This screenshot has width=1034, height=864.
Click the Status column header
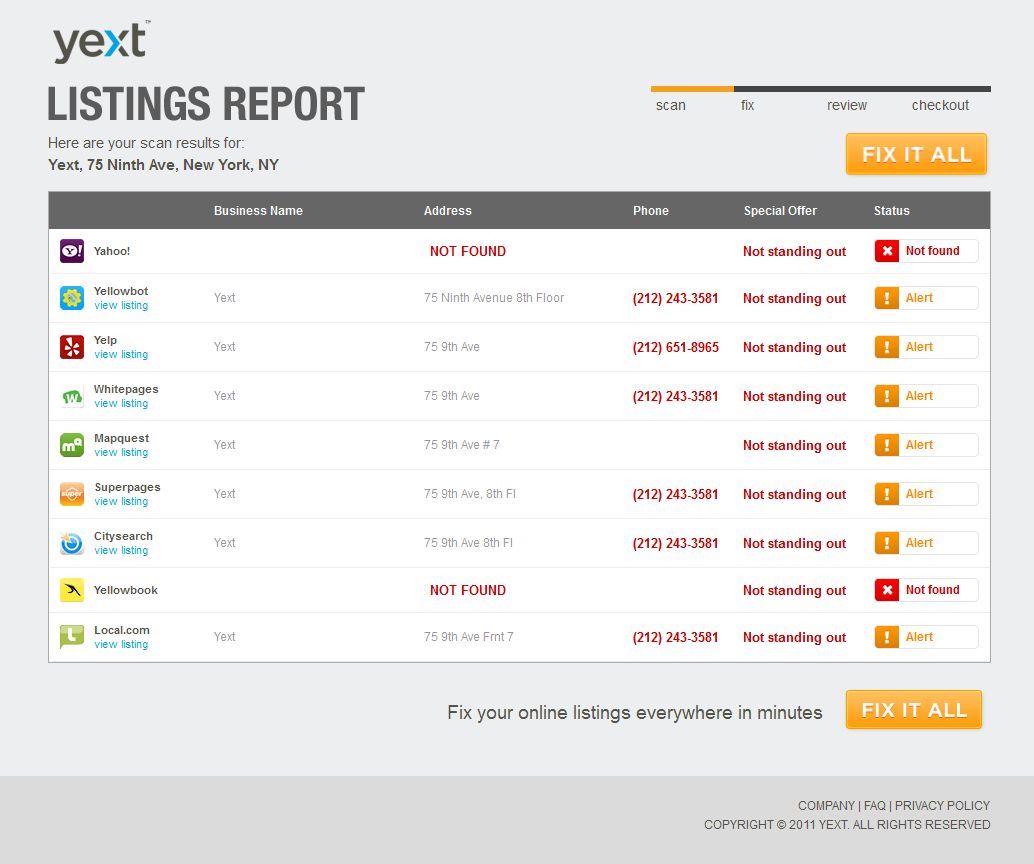892,211
